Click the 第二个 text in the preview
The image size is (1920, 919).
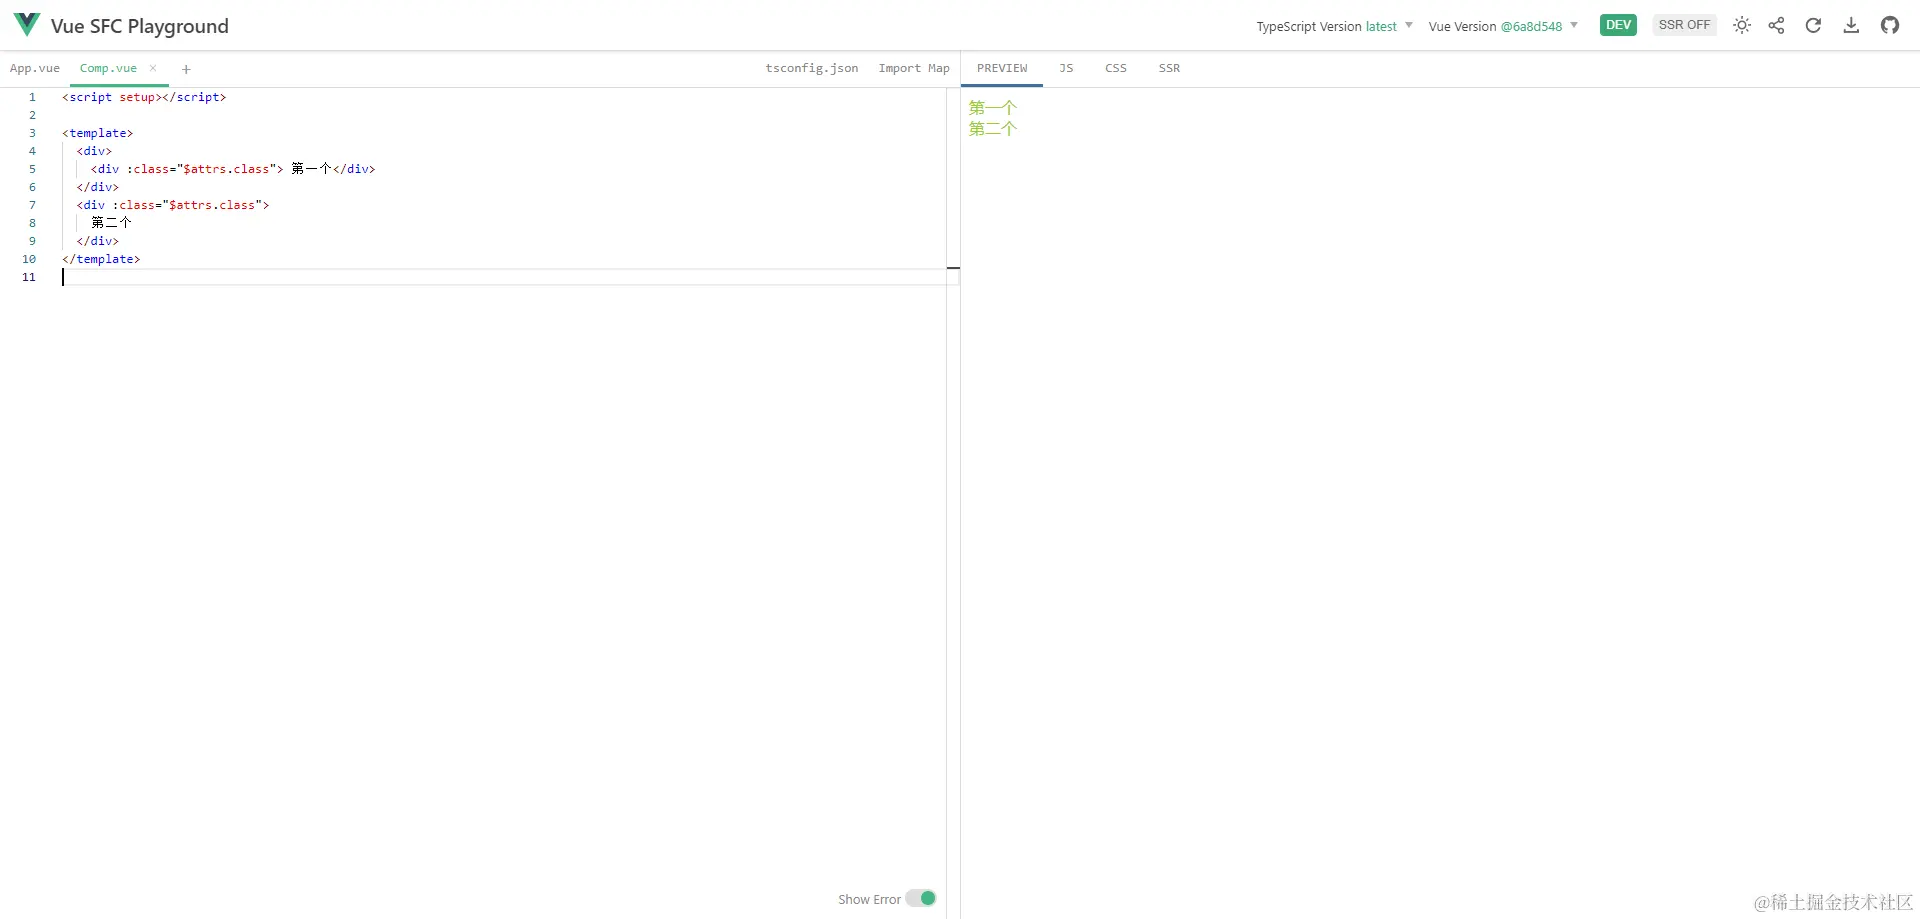[992, 128]
